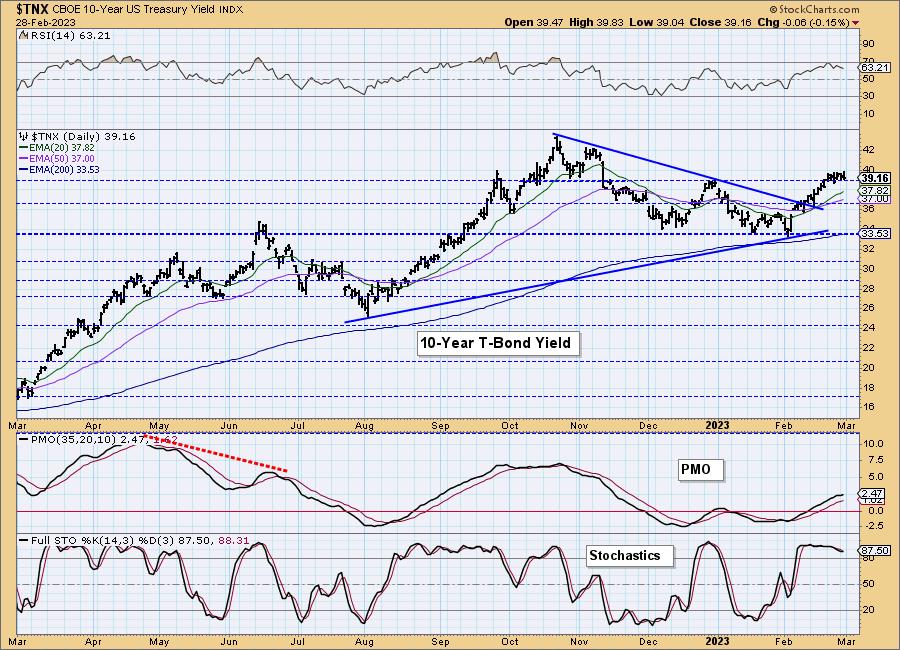Click the EMA(200) 33.53 legend entry

click(59, 169)
